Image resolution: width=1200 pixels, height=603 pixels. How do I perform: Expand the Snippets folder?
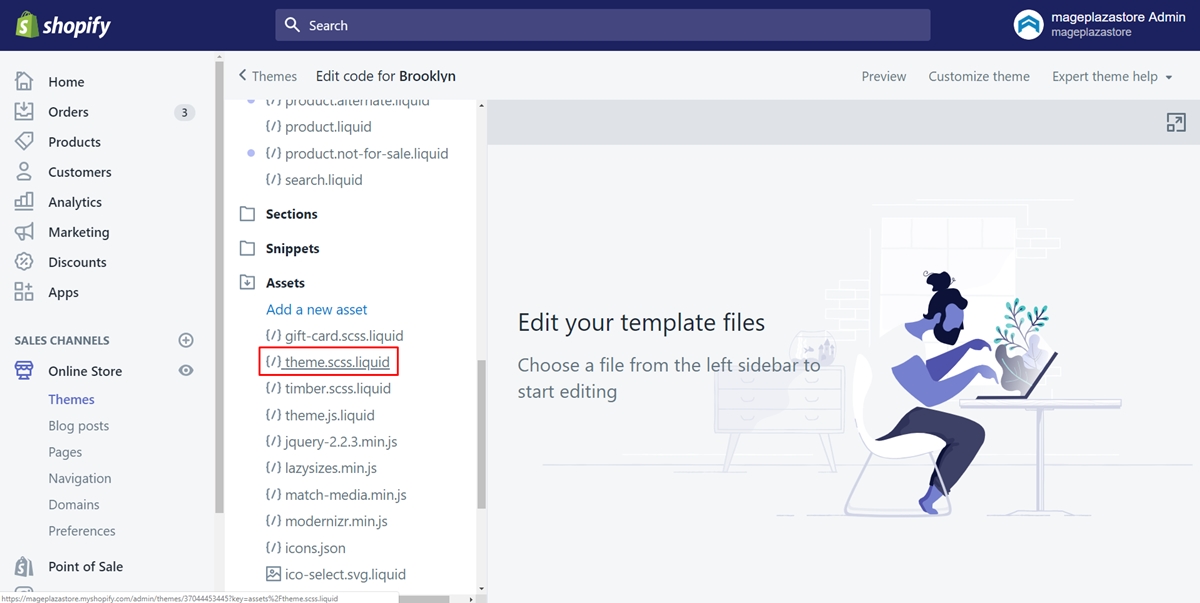point(293,248)
